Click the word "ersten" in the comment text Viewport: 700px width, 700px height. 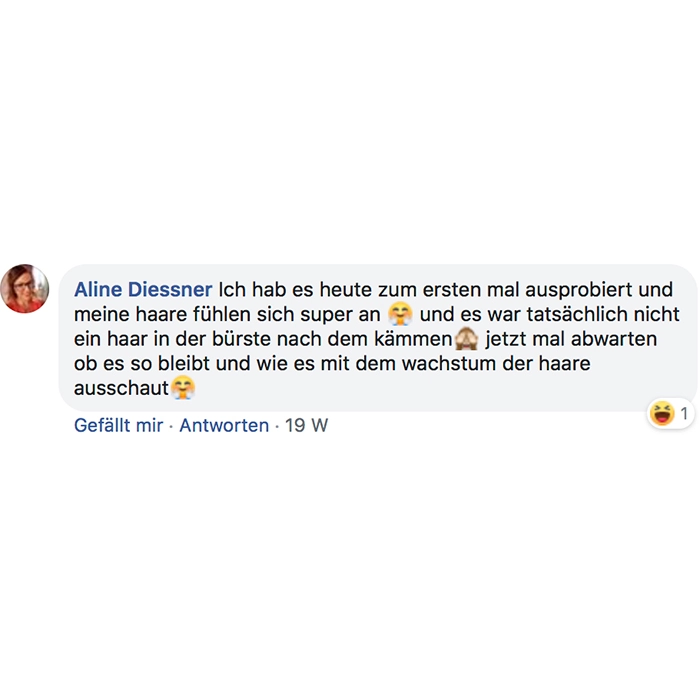click(x=451, y=290)
